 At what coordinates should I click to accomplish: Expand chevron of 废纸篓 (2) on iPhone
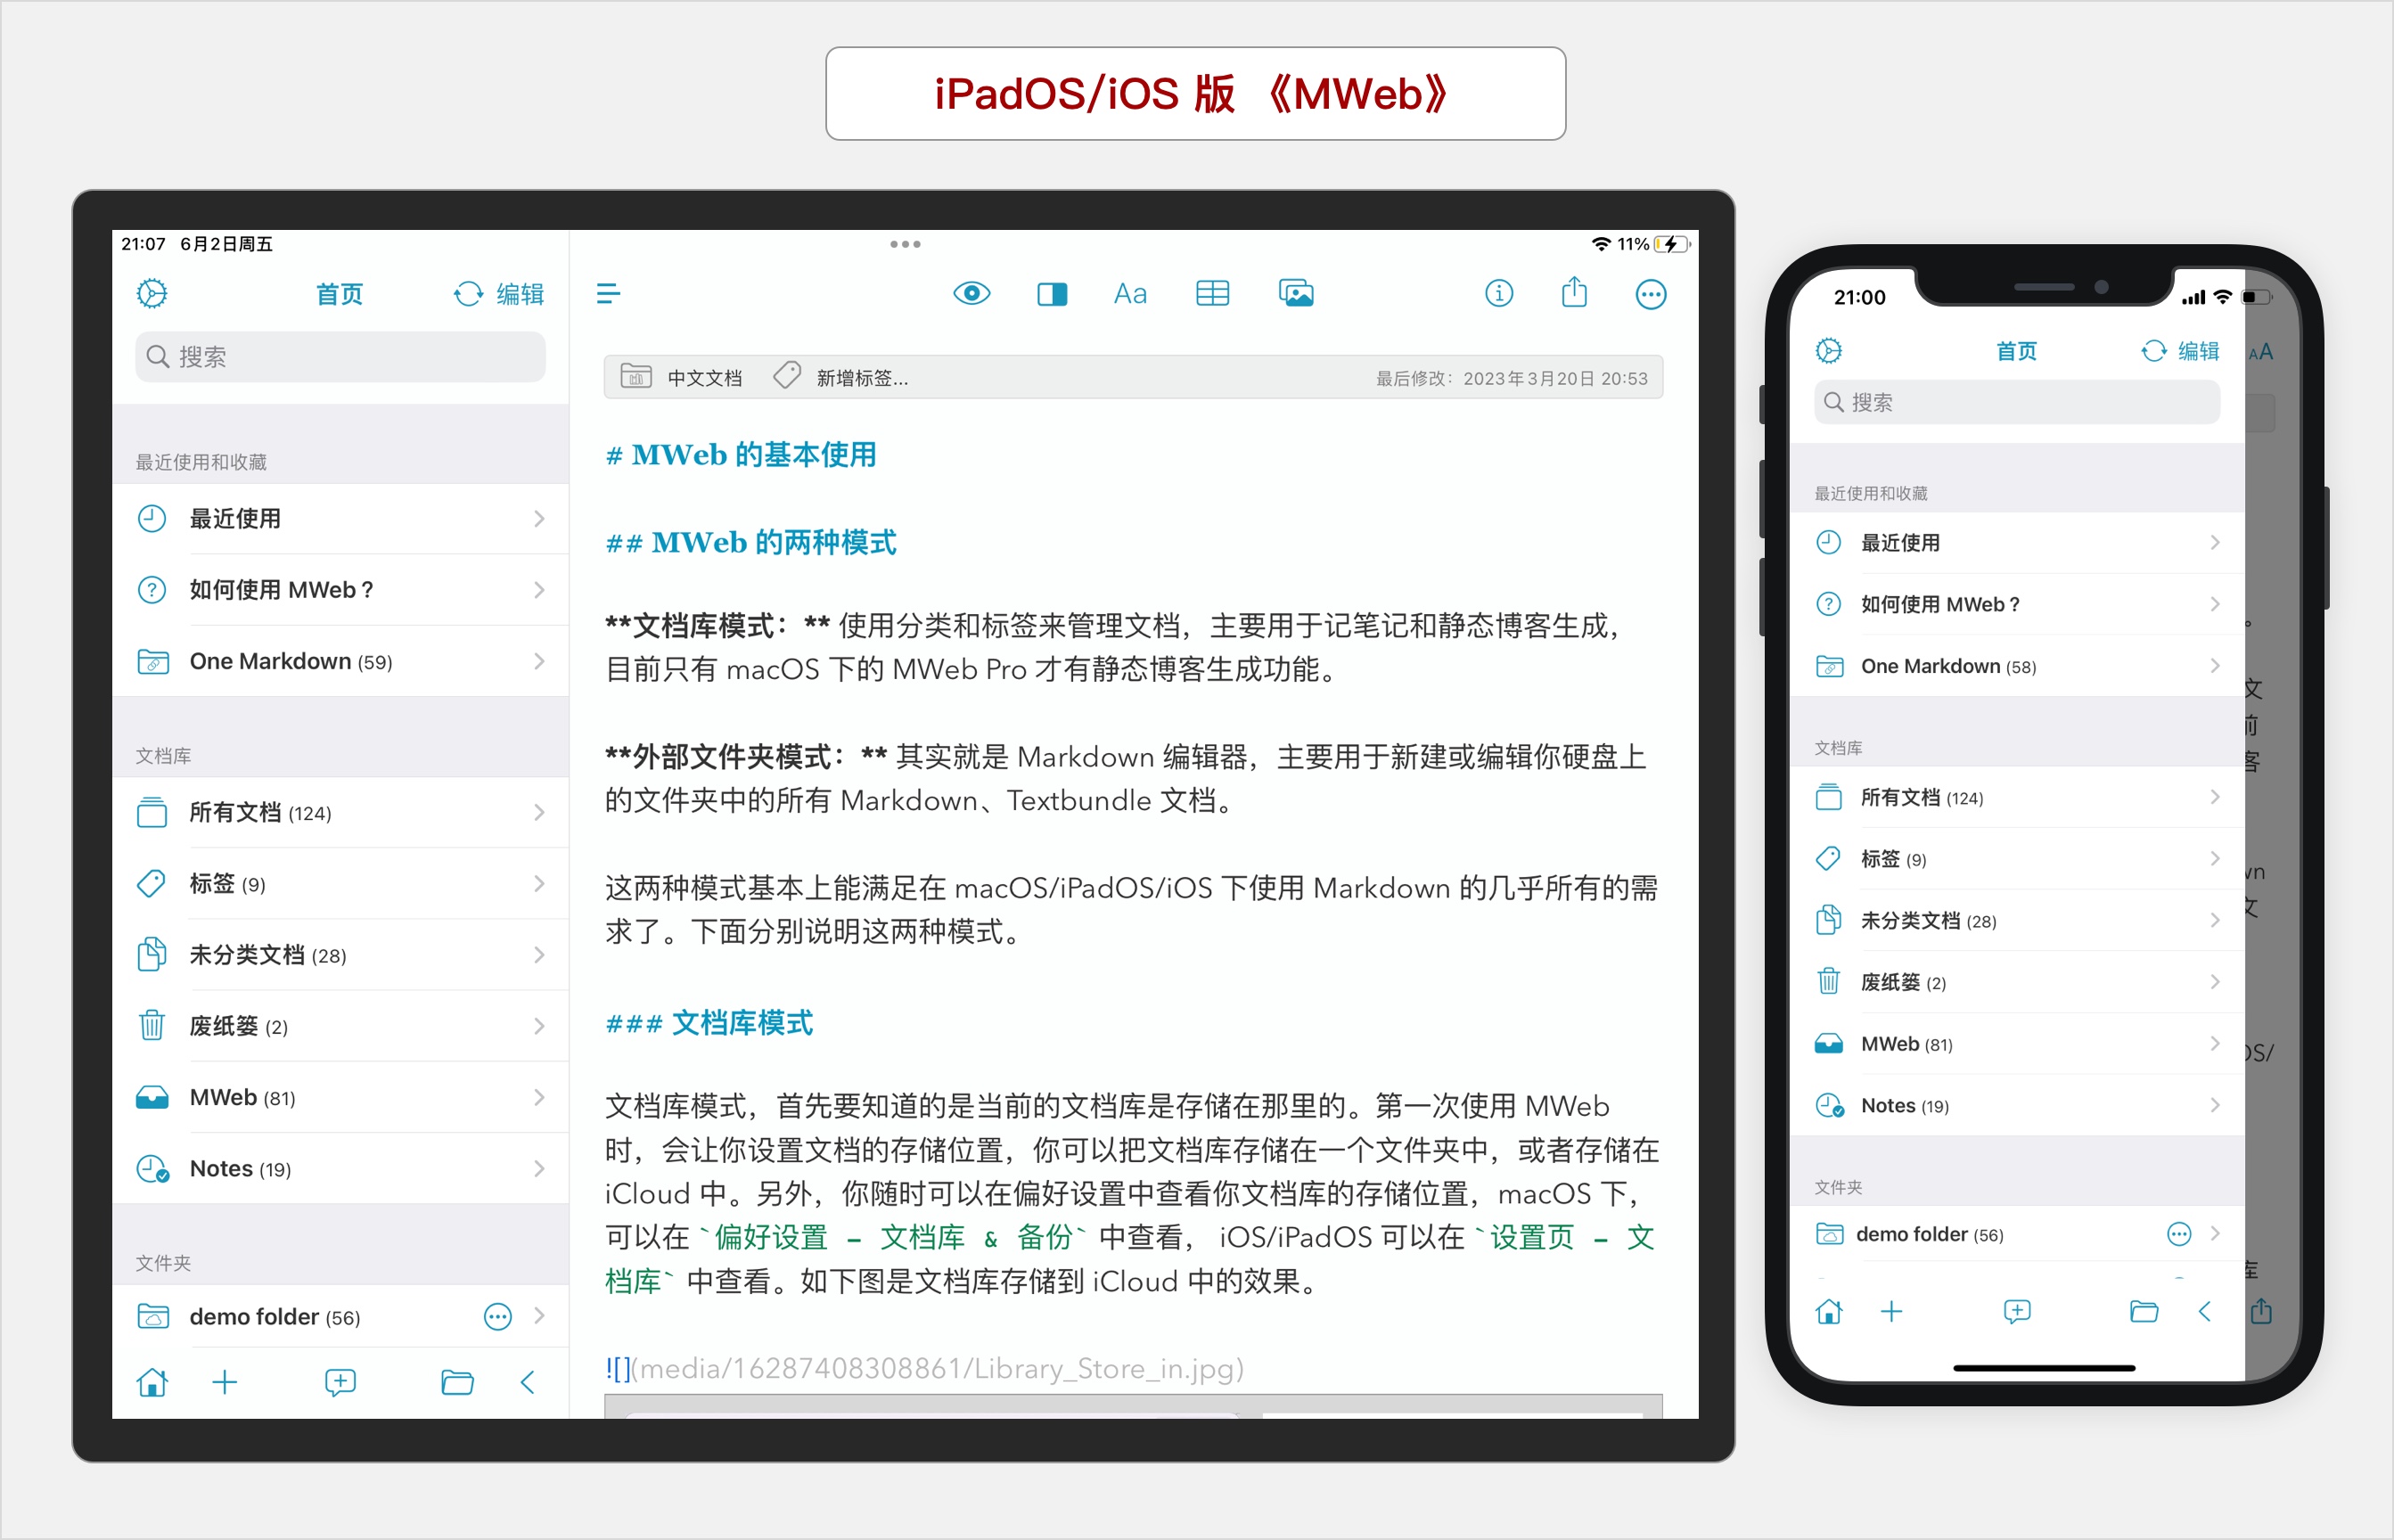pos(2215,982)
